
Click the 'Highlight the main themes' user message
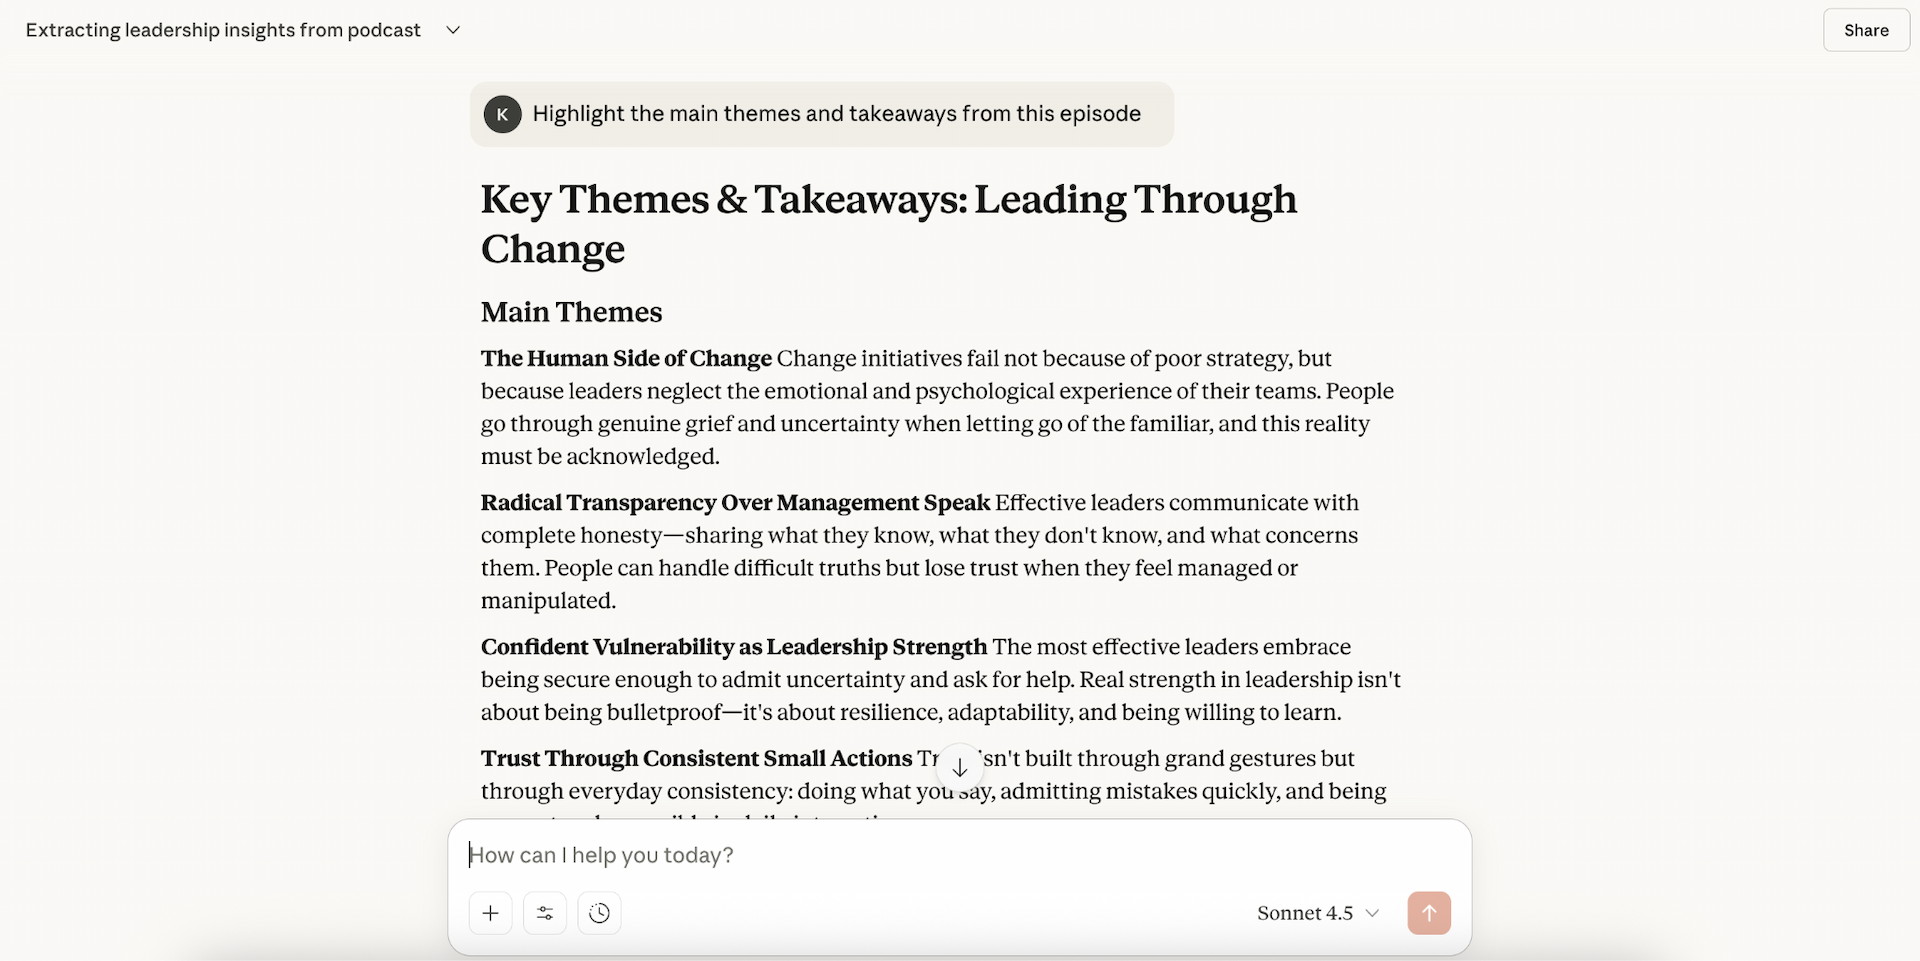[x=836, y=114]
